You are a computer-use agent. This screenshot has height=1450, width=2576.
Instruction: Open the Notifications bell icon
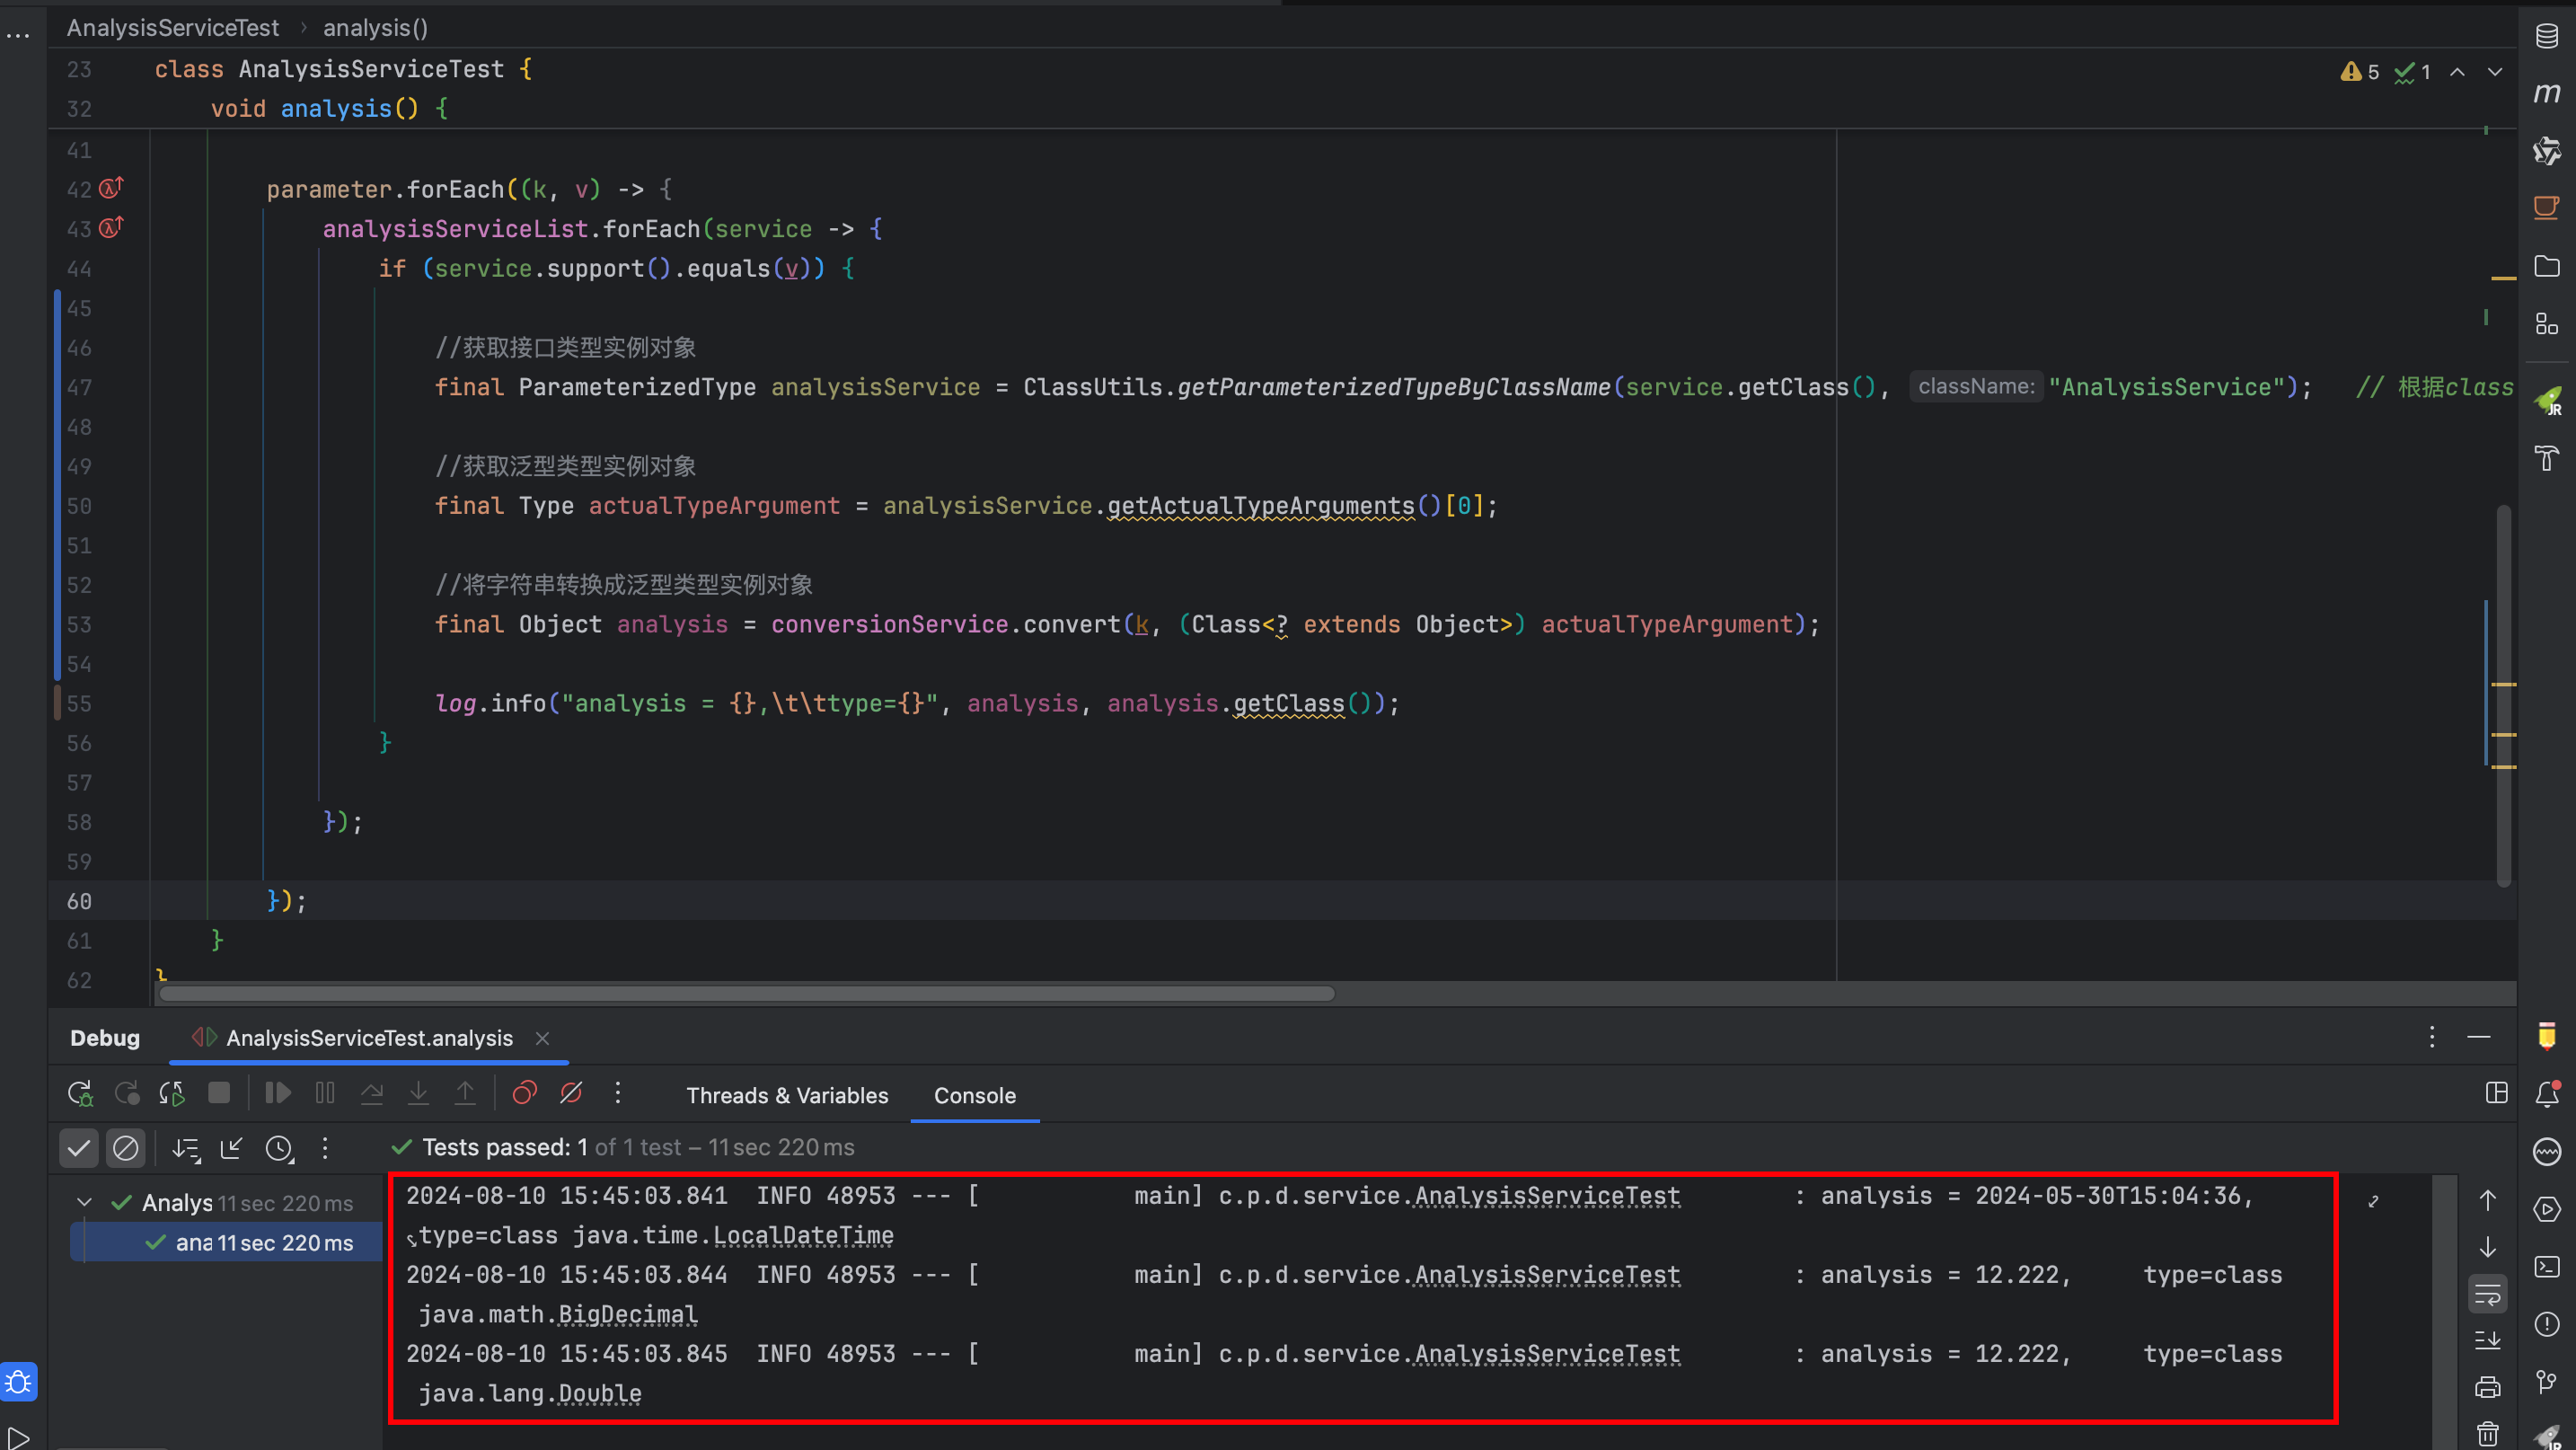[x=2546, y=1094]
